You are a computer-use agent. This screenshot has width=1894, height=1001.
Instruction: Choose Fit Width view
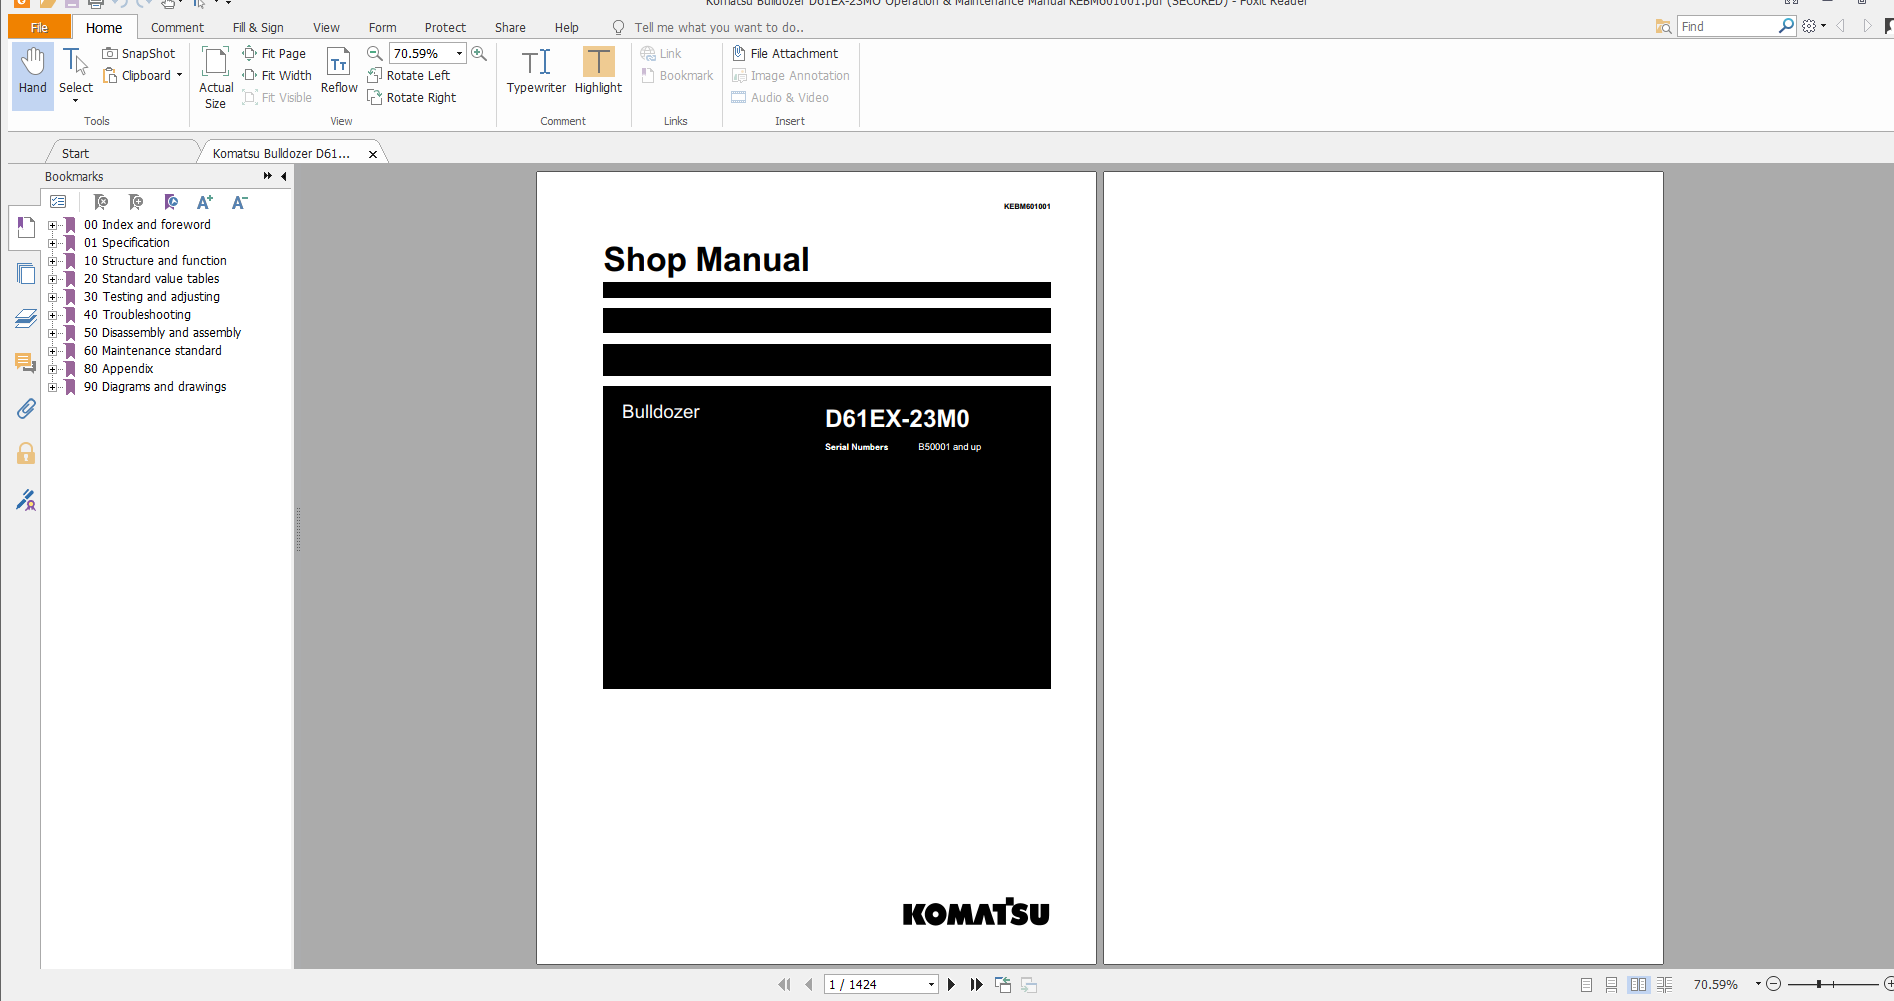click(277, 76)
